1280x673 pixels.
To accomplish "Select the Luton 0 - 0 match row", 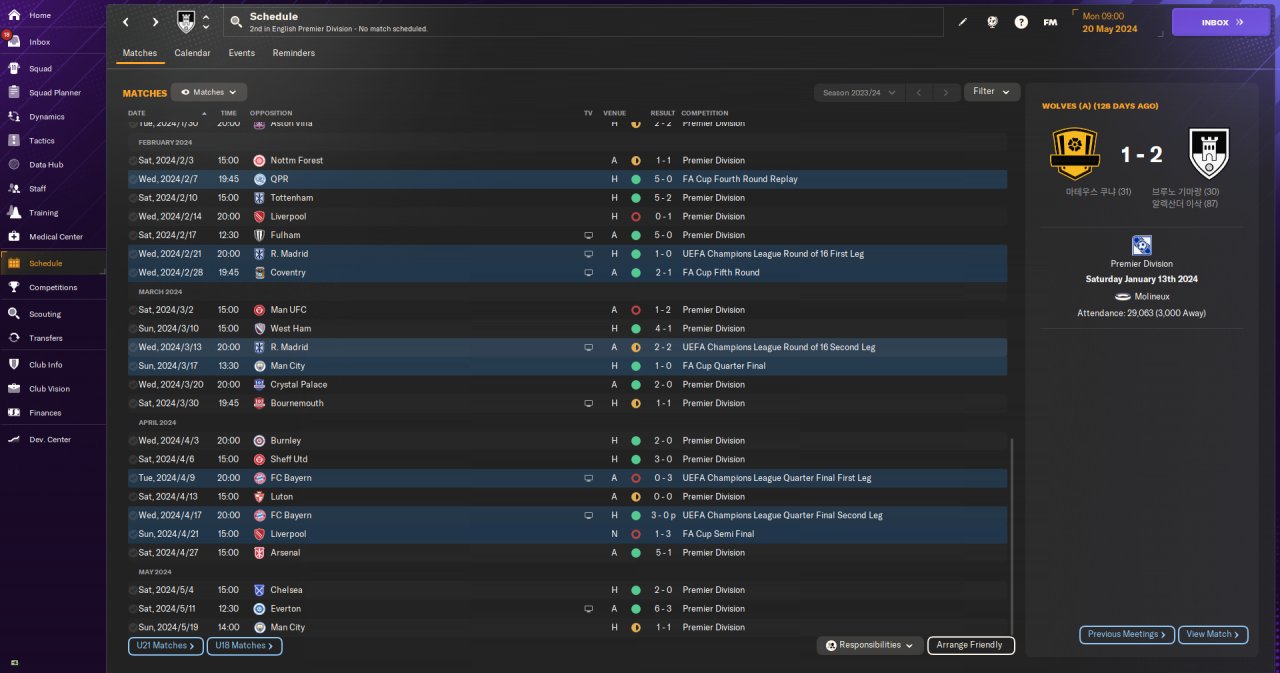I will point(567,497).
